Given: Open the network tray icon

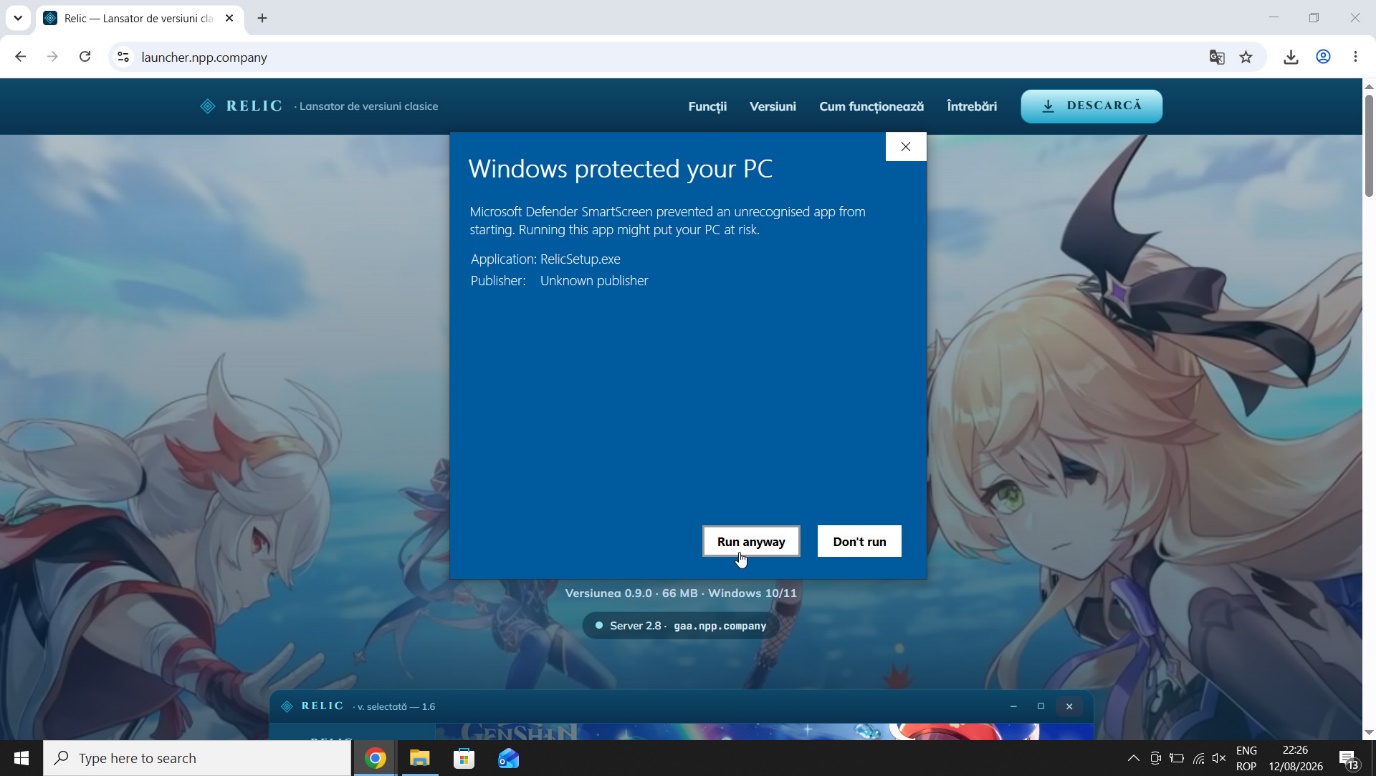Looking at the screenshot, I should [x=1198, y=758].
